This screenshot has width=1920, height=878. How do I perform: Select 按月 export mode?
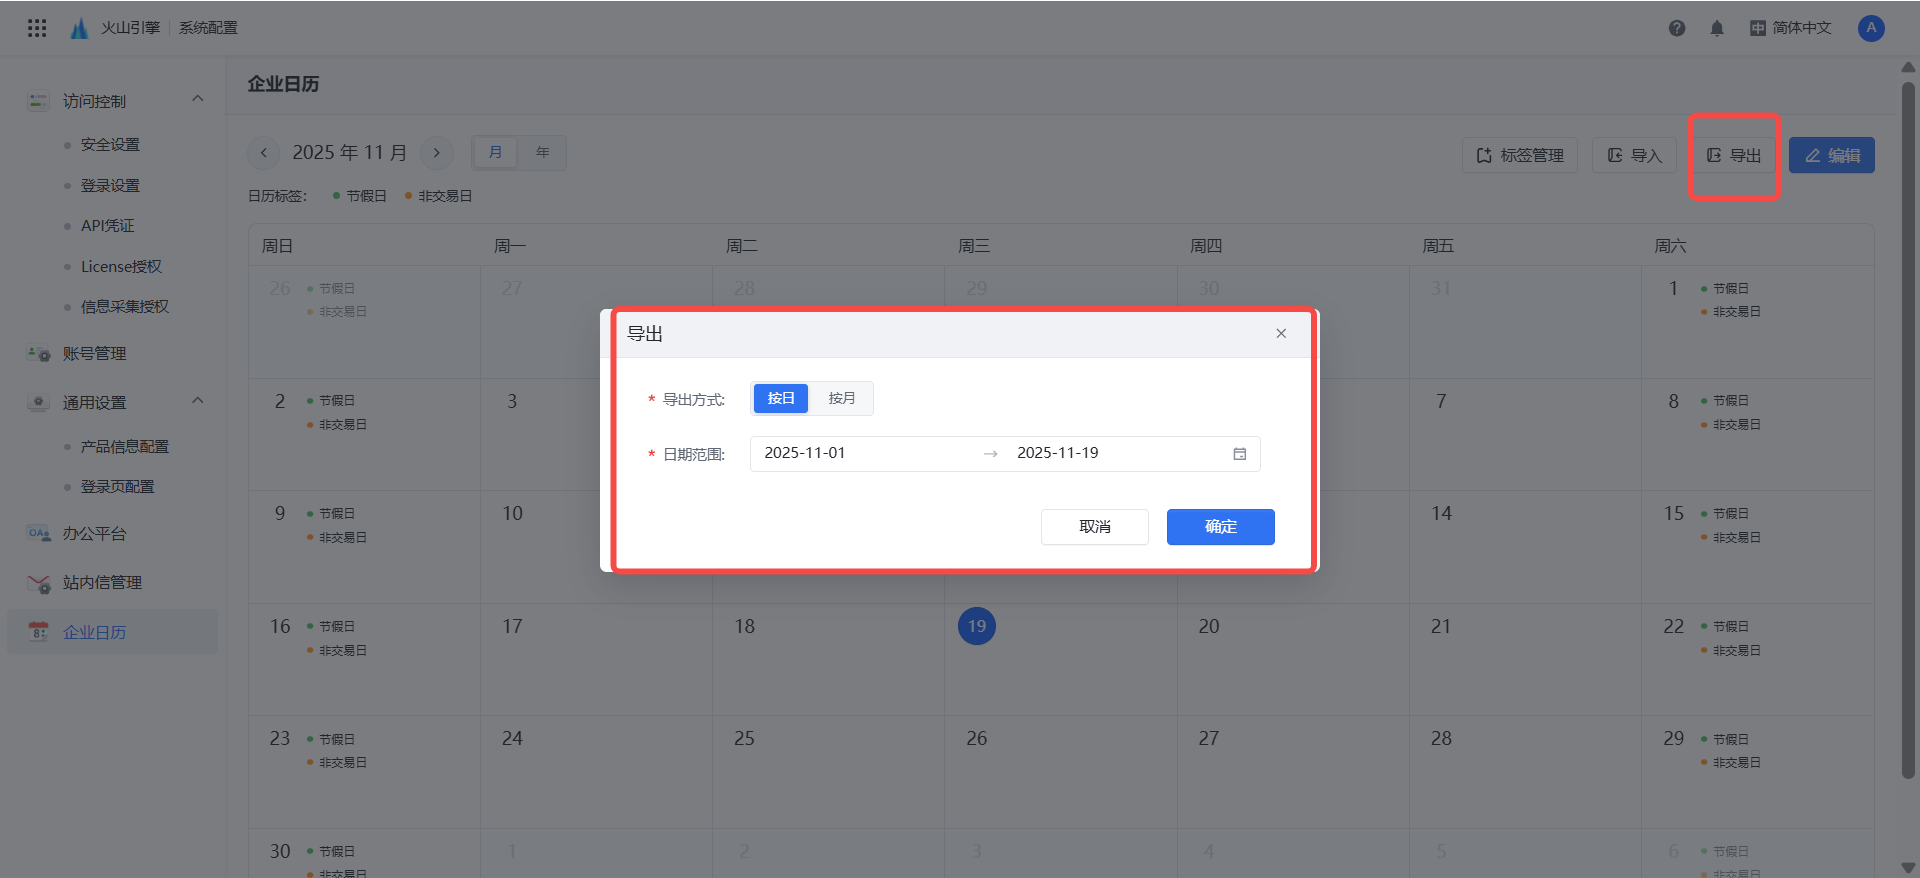click(x=841, y=399)
